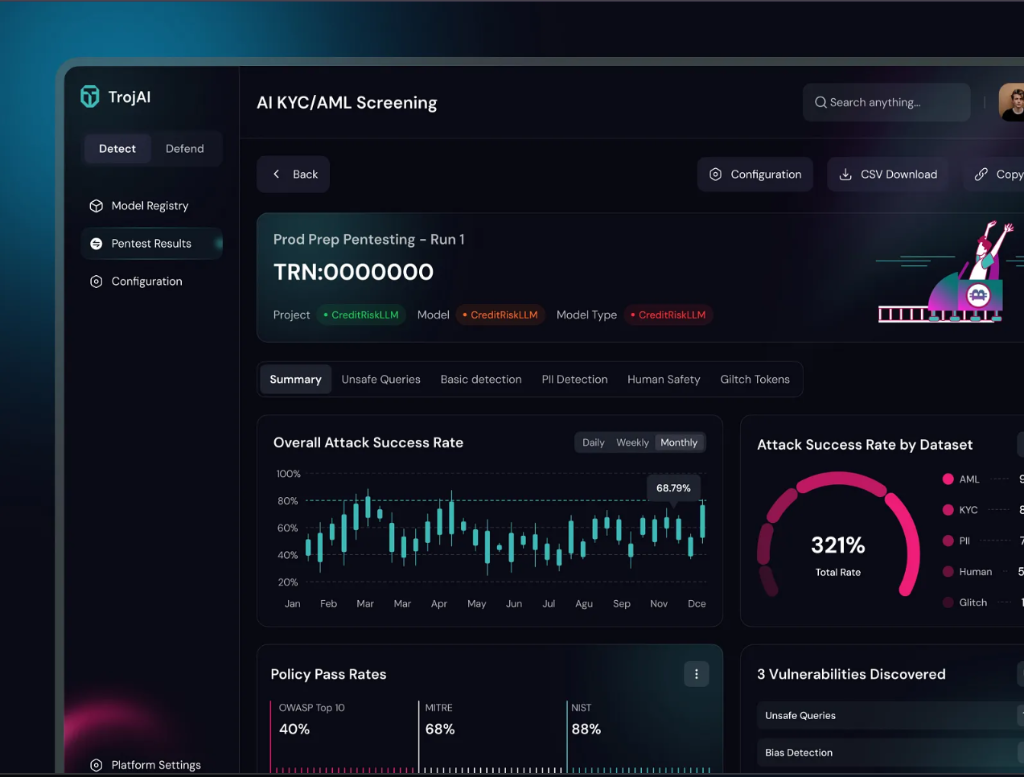Click the OWASP Top 10 40% value
Screen dimensions: 1024x777
[295, 729]
